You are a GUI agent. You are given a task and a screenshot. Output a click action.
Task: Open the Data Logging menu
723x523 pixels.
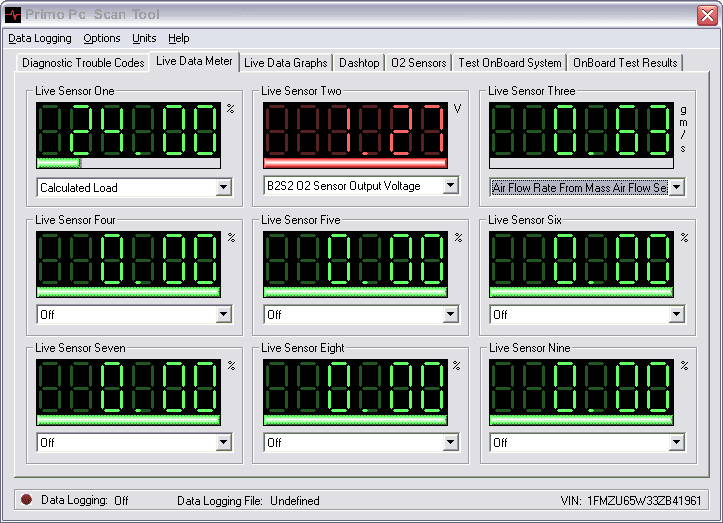coord(40,39)
